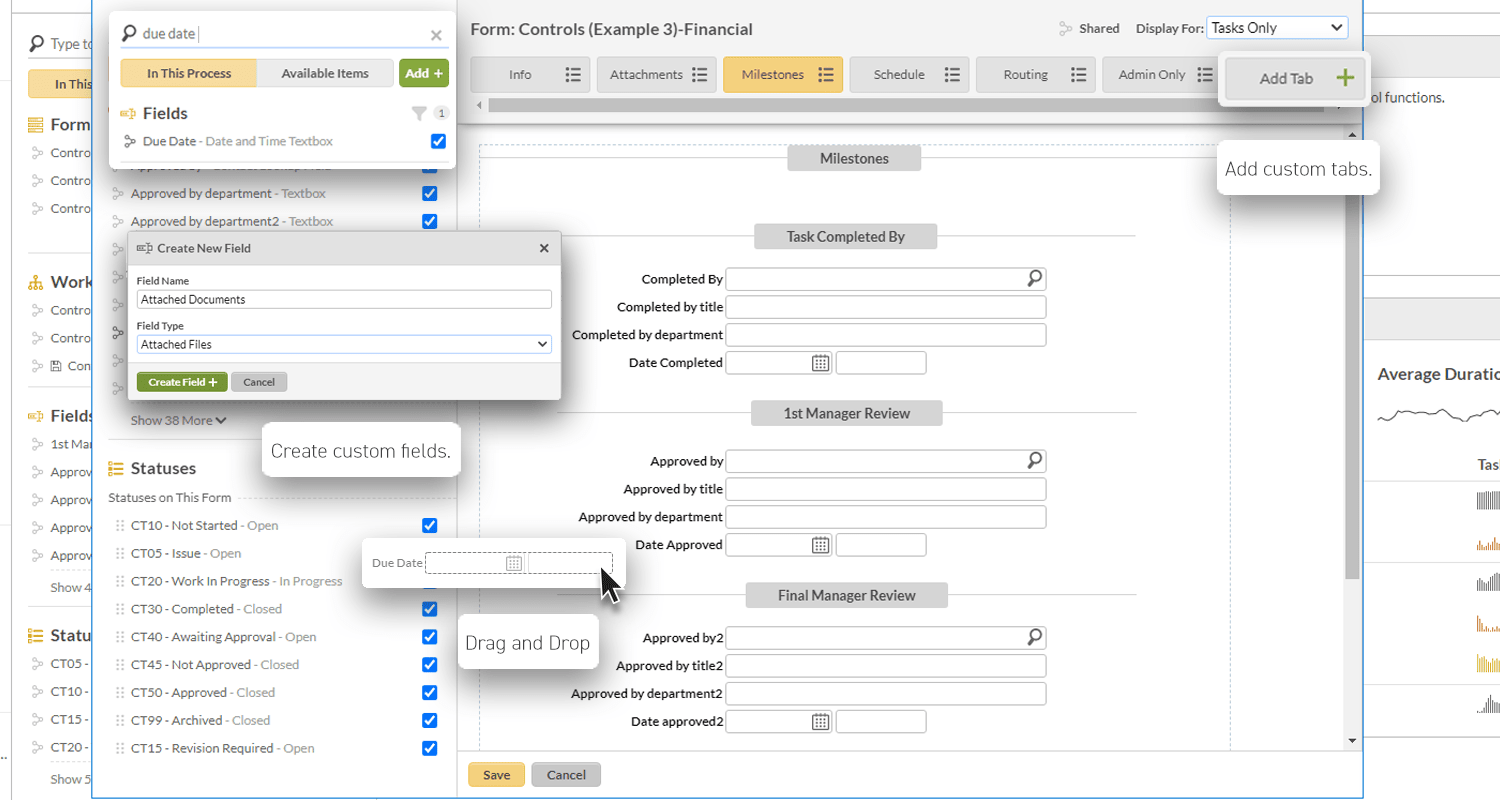Click the Completed By lookup magnifier
Image resolution: width=1500 pixels, height=800 pixels.
click(1035, 279)
